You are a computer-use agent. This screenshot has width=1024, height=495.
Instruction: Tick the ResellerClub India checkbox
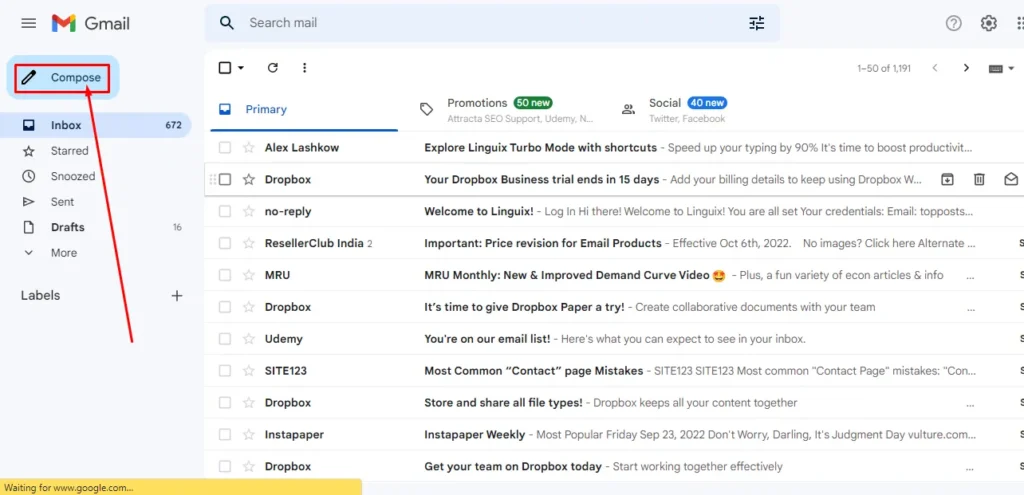[x=225, y=243]
